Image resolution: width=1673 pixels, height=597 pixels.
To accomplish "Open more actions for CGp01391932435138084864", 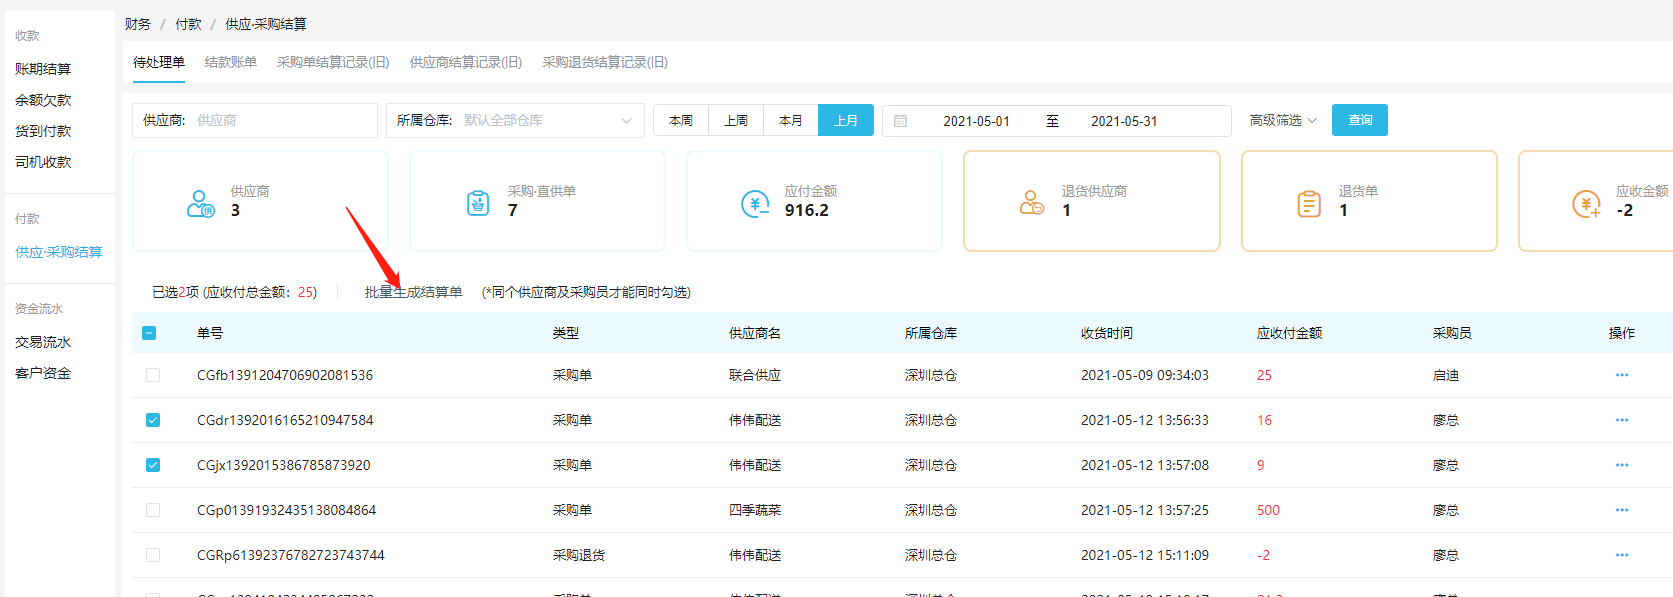I will click(x=1622, y=510).
